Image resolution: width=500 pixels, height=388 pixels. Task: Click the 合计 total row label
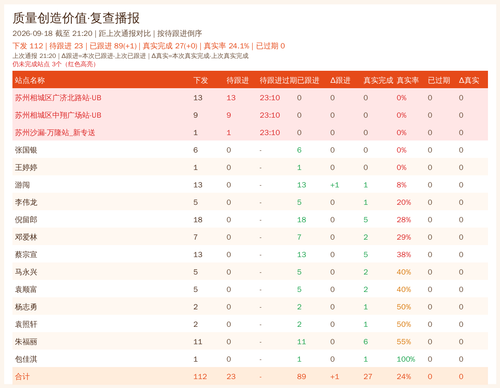22,377
